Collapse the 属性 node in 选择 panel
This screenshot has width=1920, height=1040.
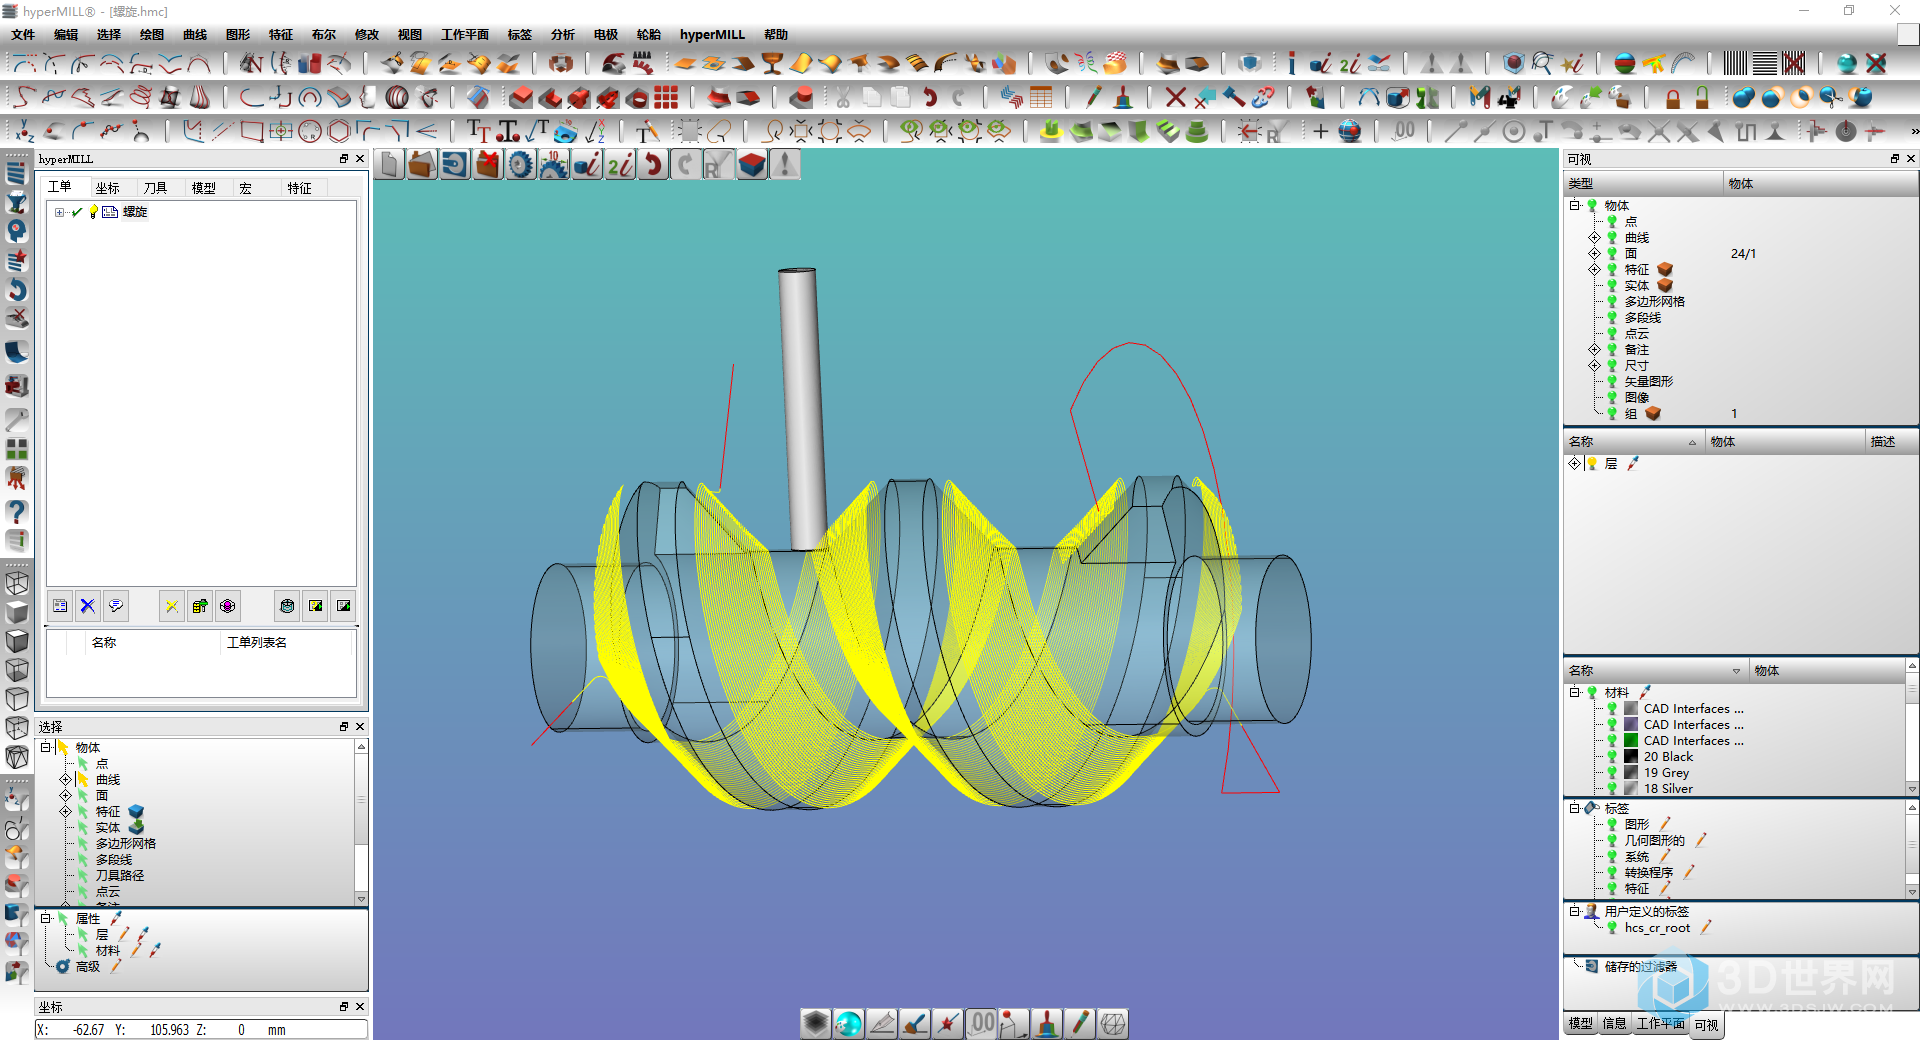pos(45,919)
